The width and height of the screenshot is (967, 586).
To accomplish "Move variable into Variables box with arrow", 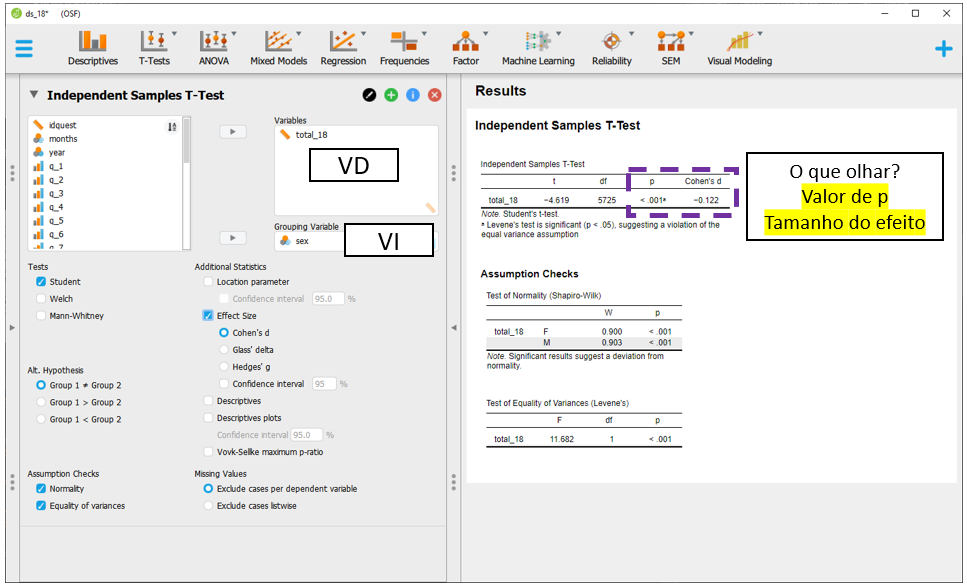I will (x=232, y=131).
